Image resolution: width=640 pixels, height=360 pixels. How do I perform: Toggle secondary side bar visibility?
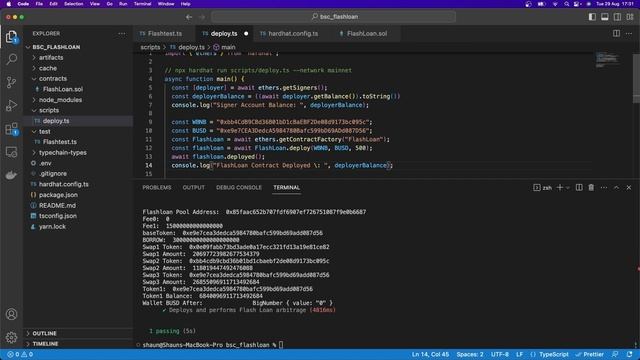618,17
